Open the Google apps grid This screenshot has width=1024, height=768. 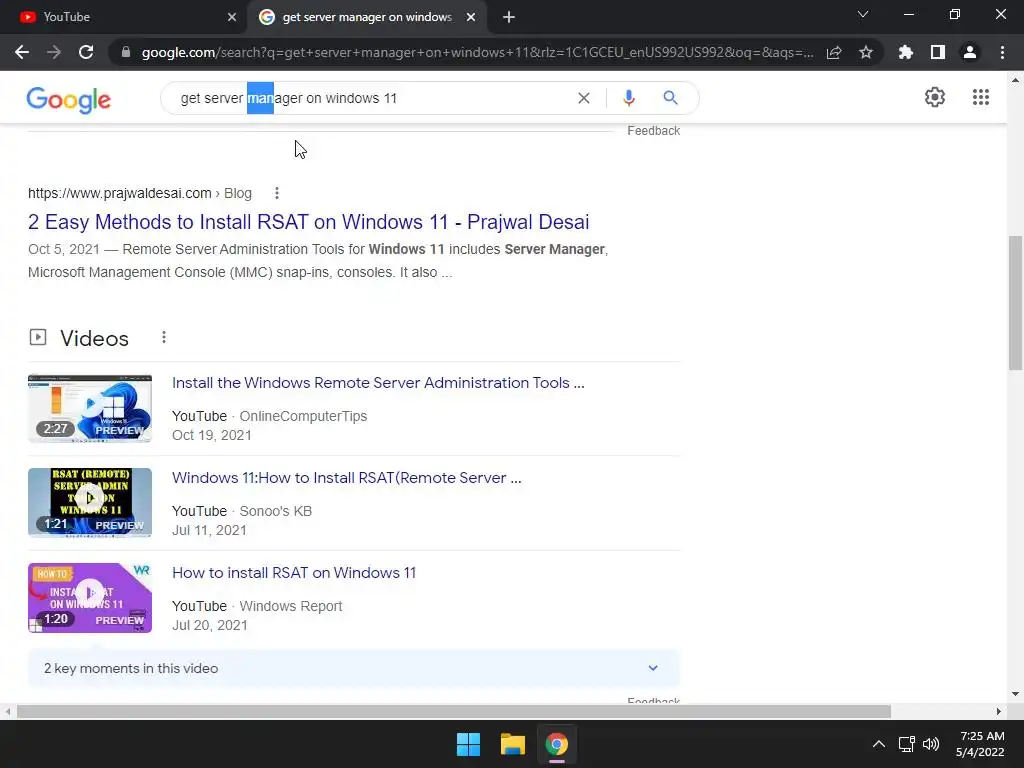tap(980, 97)
